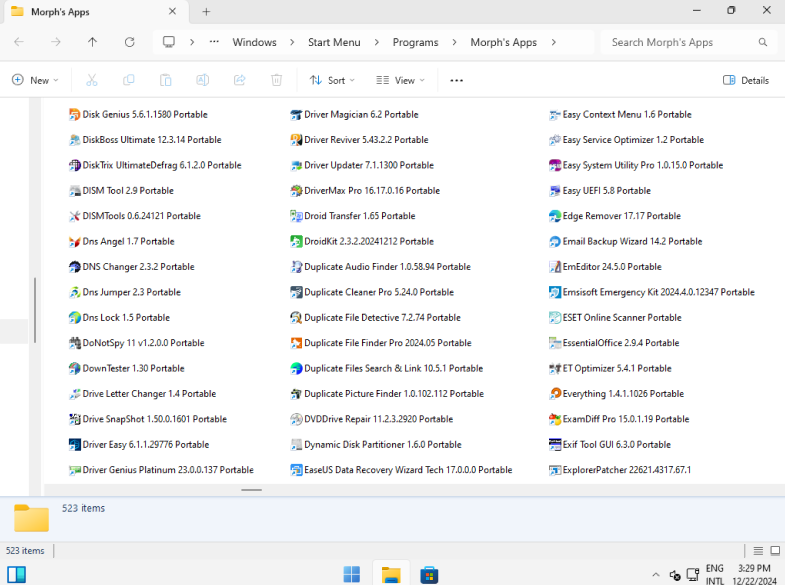Click the DiskTrix UltimateDefrag file icon
This screenshot has width=785, height=585.
(x=75, y=165)
